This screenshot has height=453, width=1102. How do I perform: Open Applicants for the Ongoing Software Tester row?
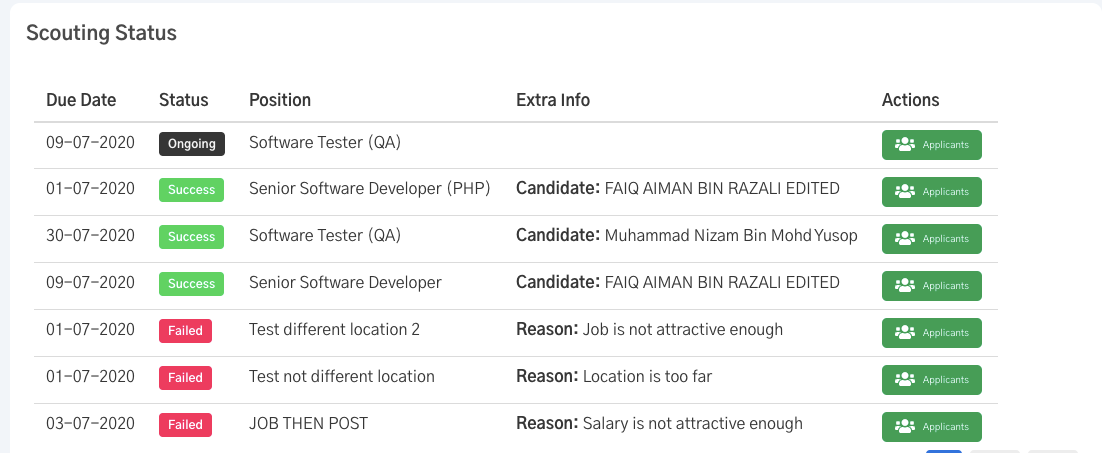click(x=931, y=145)
